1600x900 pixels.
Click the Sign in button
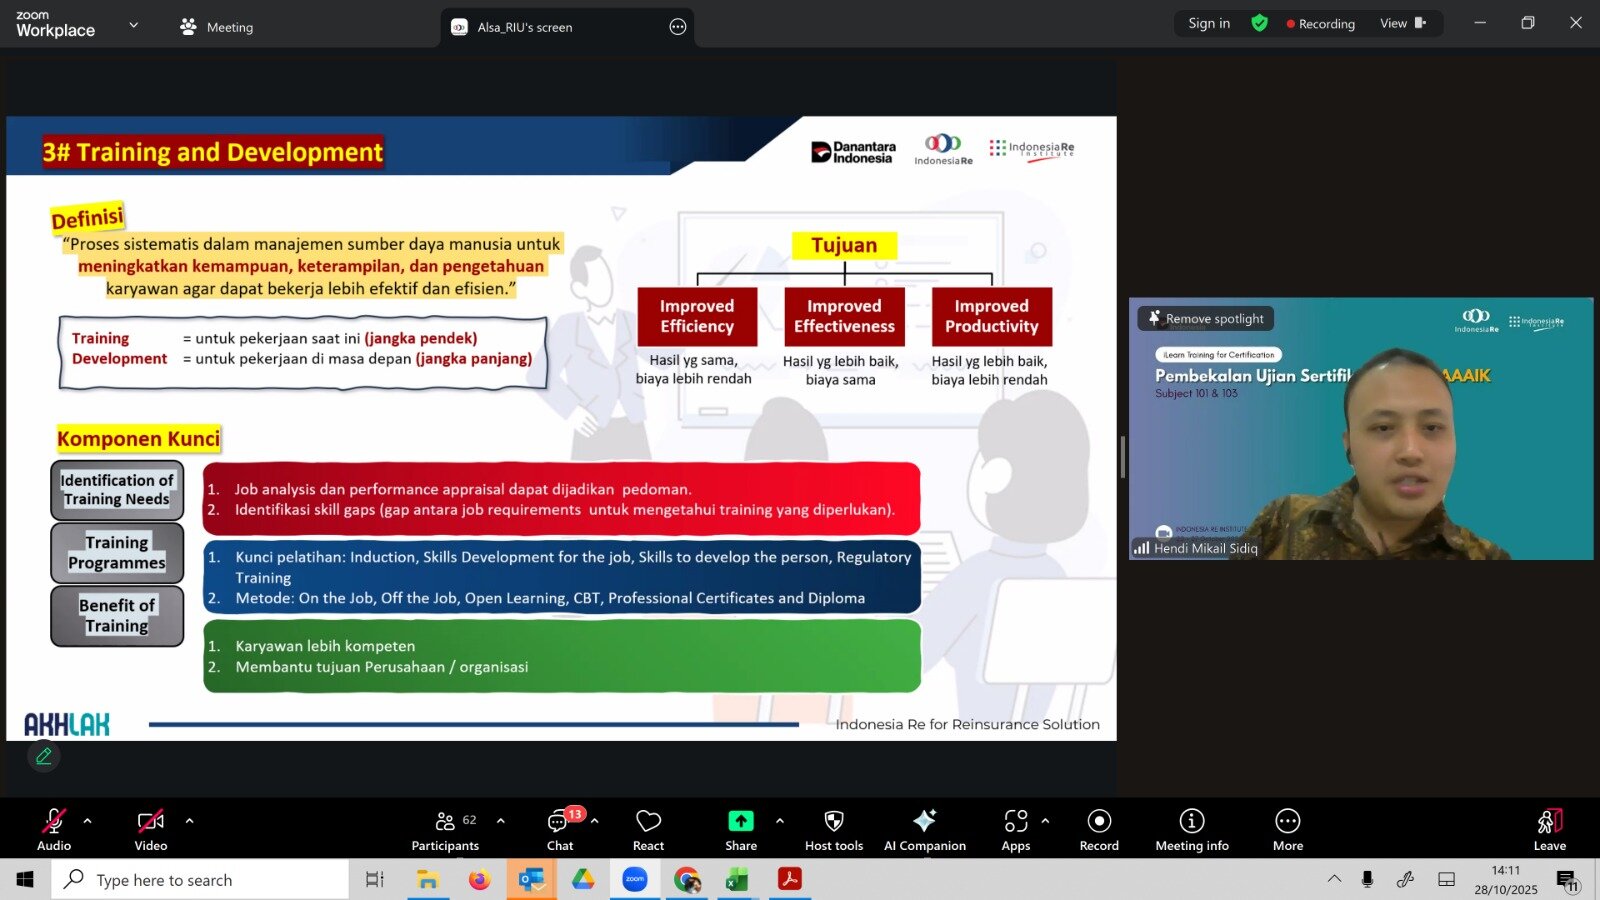click(x=1208, y=23)
